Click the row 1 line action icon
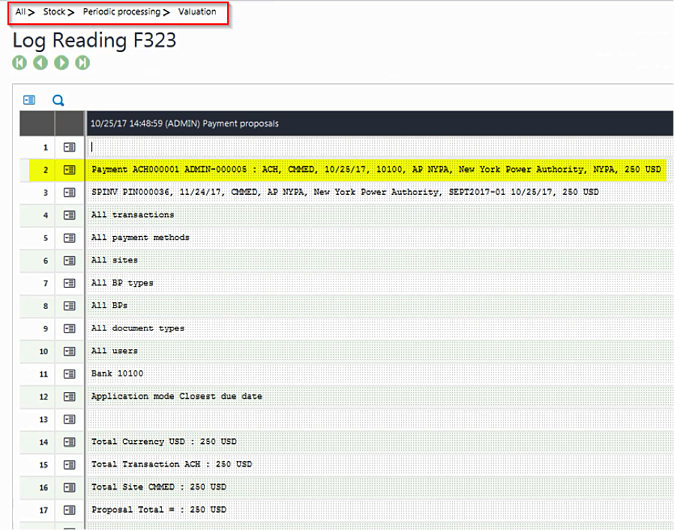Viewport: 674px width, 530px height. pos(69,147)
